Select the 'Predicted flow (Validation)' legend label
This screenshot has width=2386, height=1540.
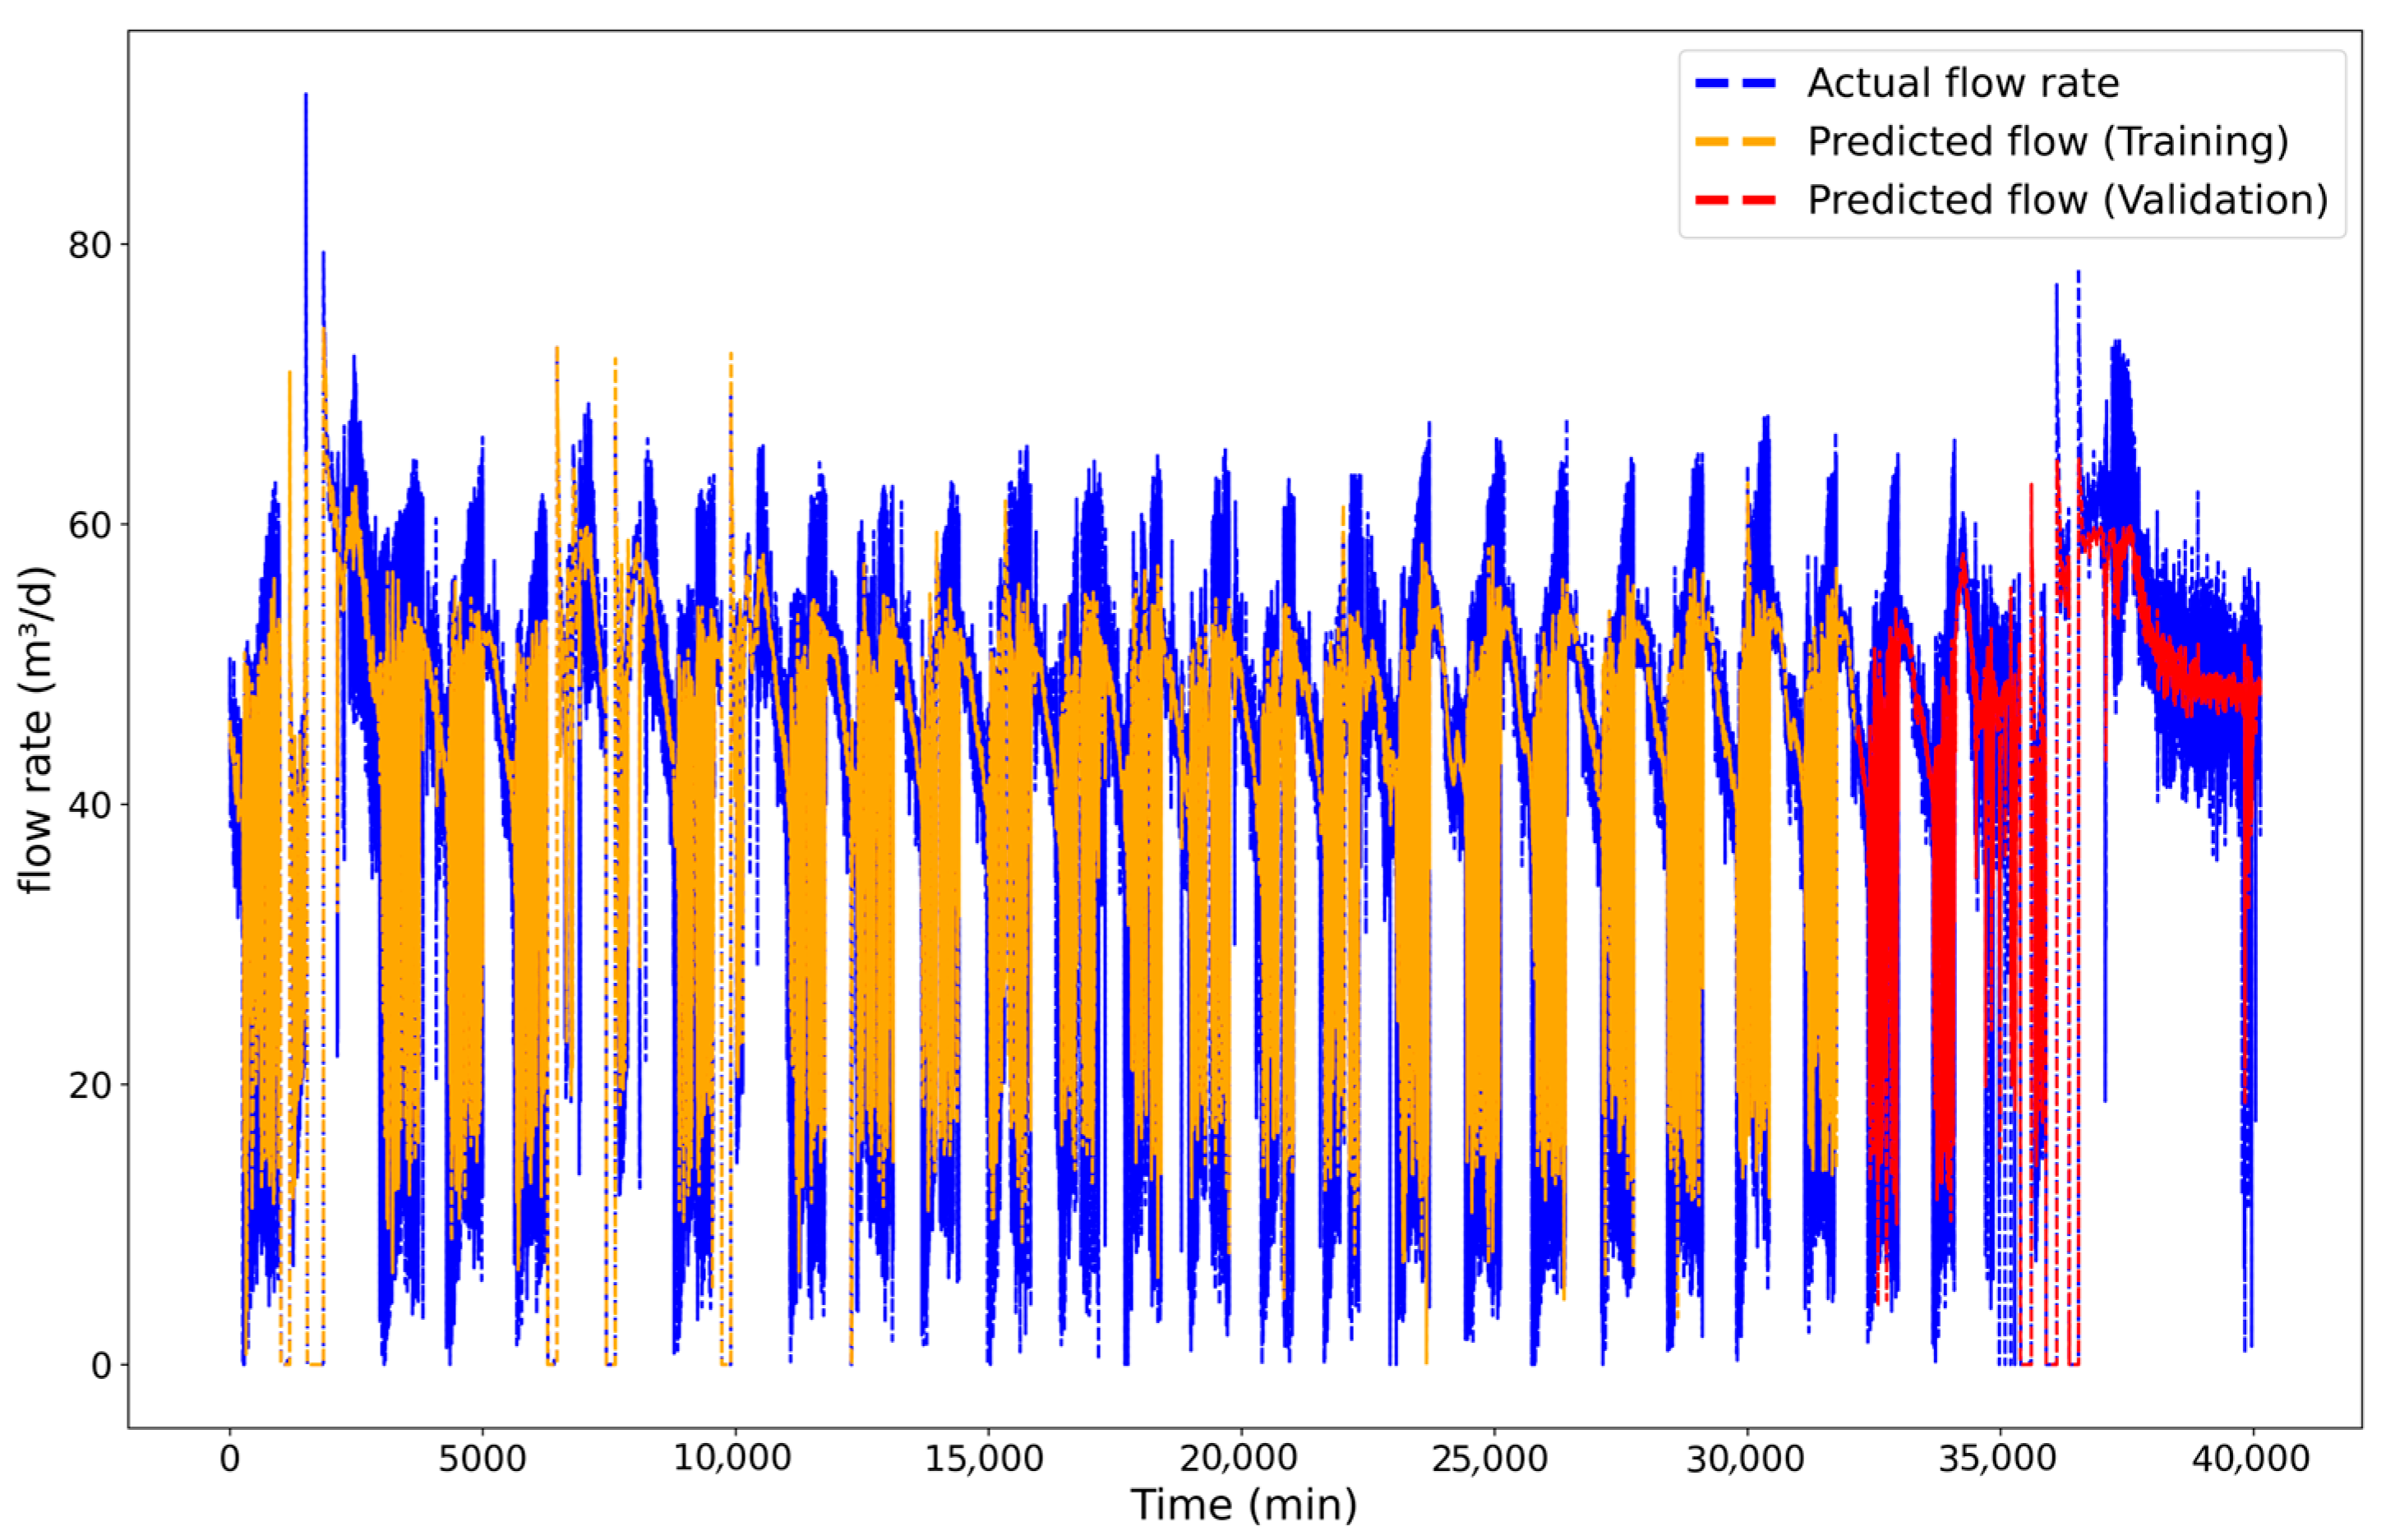click(2067, 200)
